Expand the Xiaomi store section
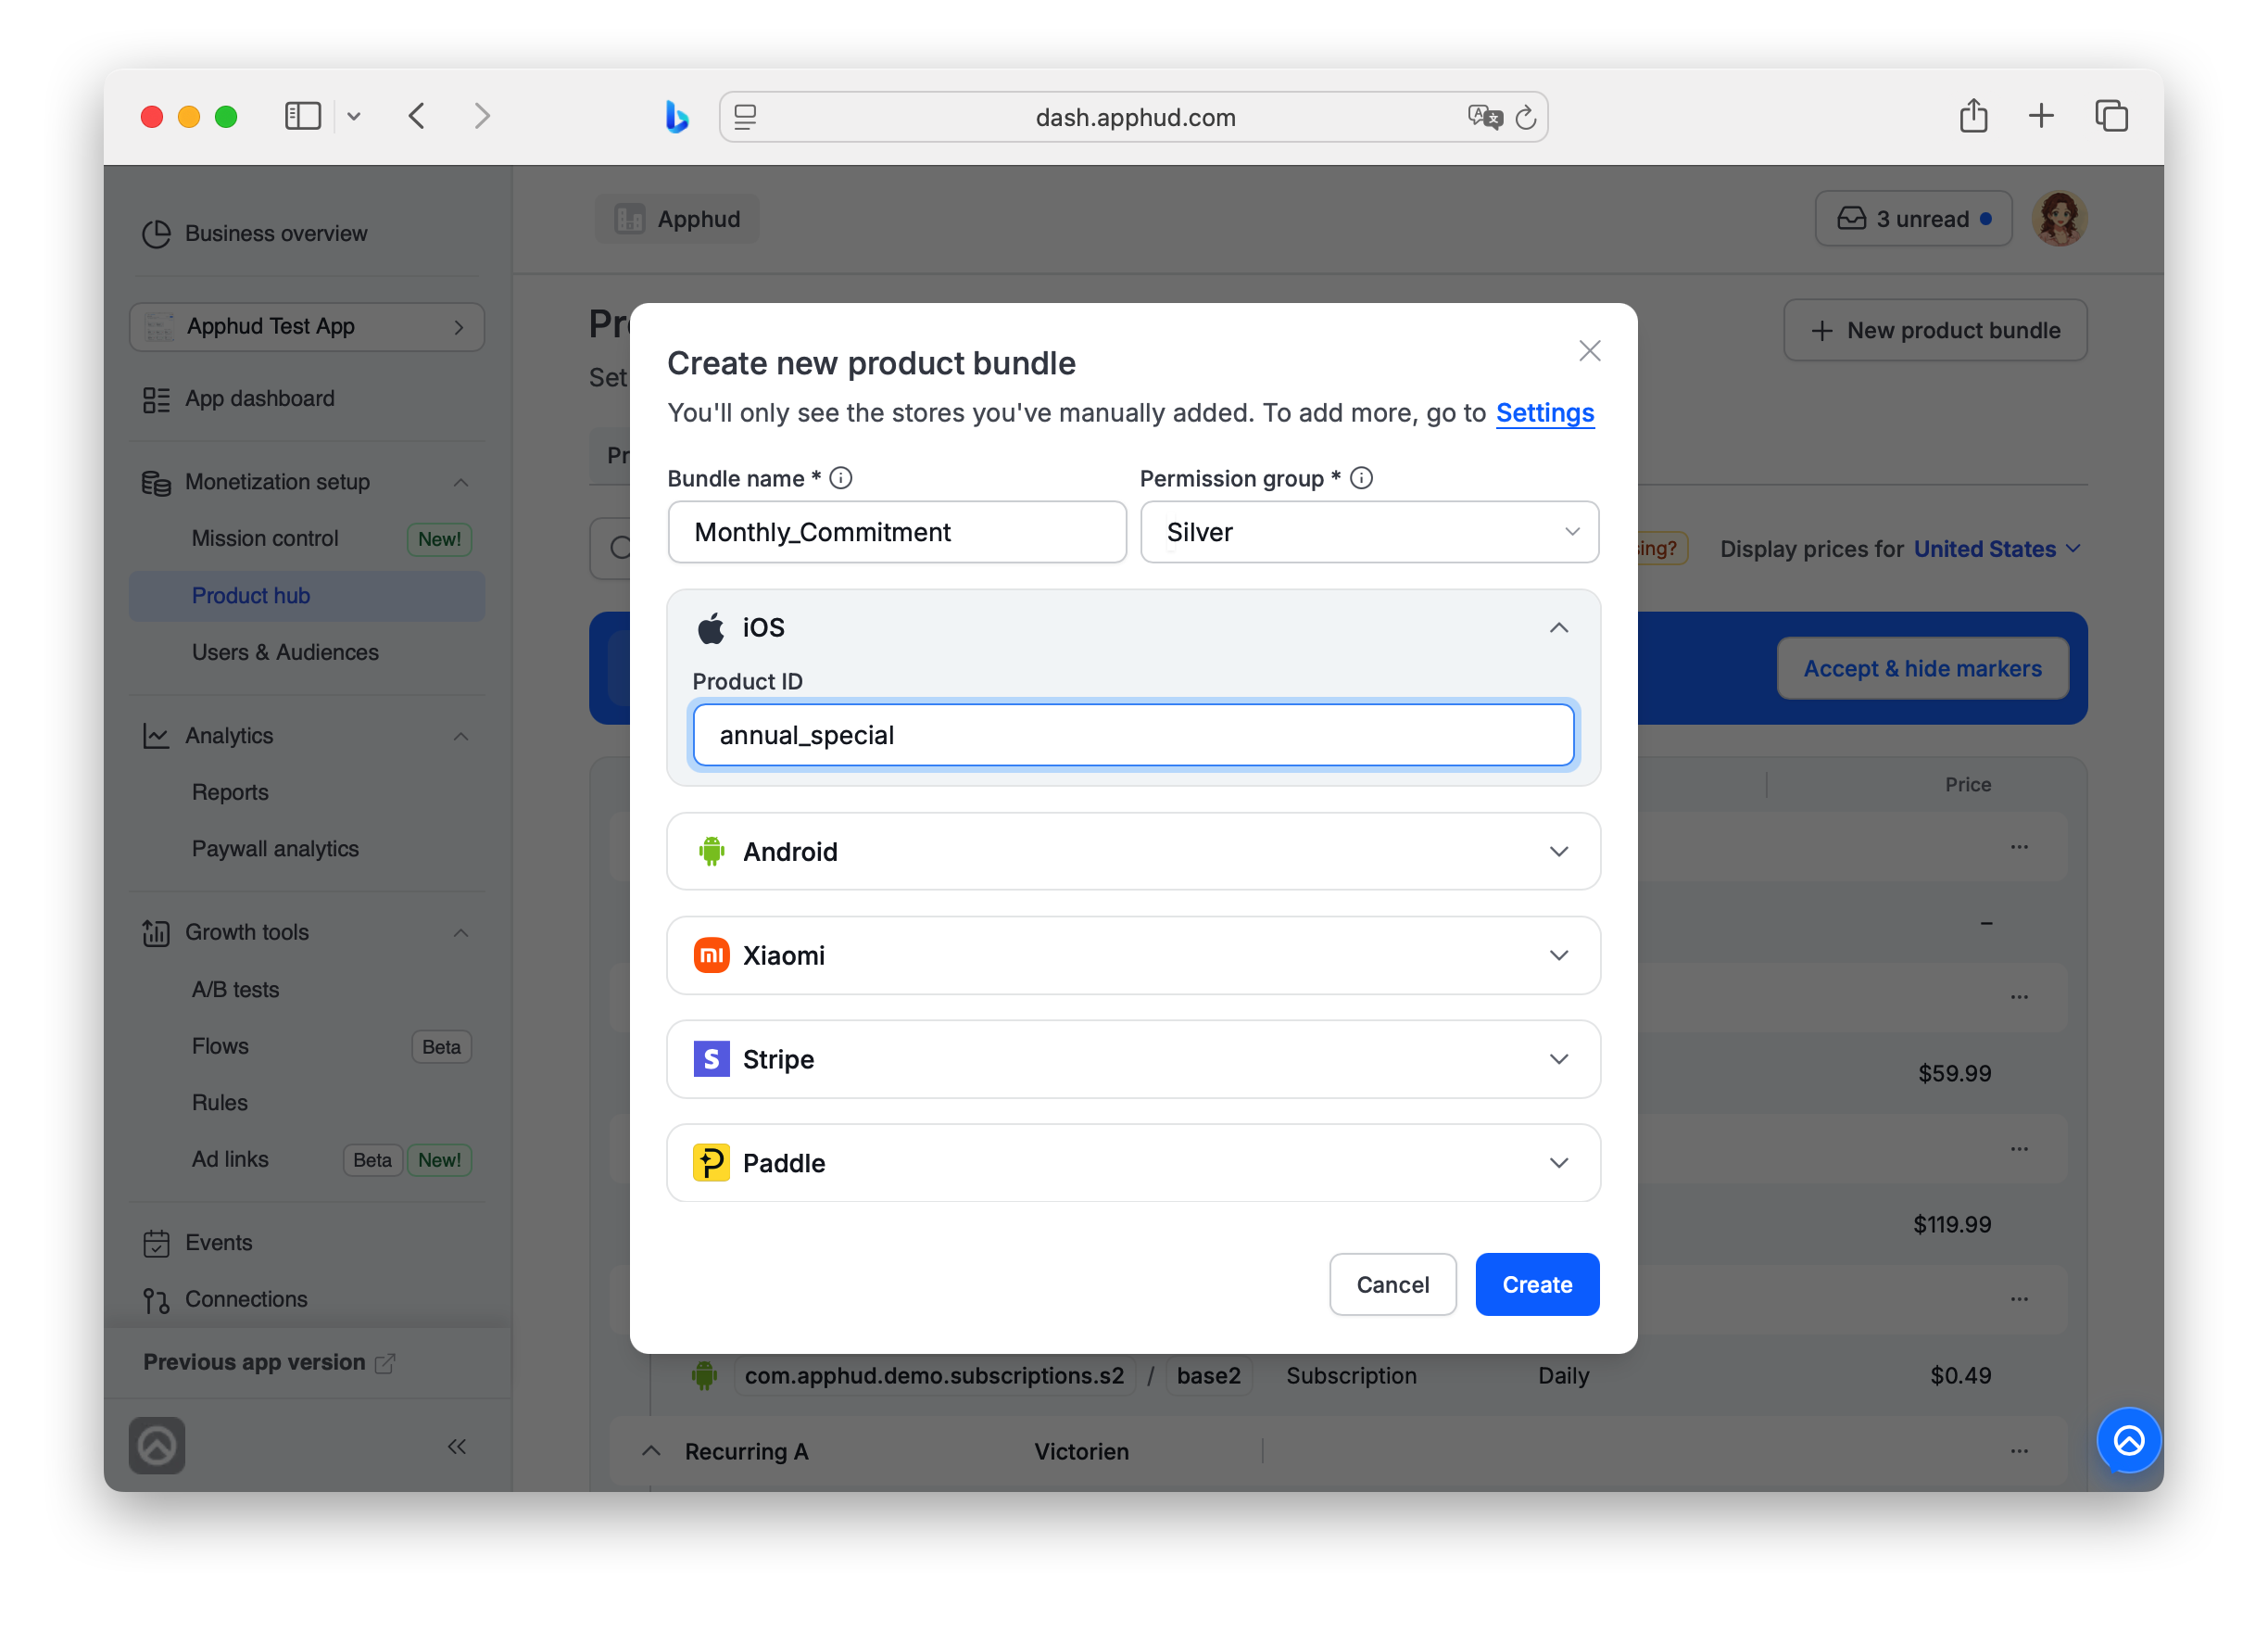The height and width of the screenshot is (1631, 2268). [x=1133, y=955]
